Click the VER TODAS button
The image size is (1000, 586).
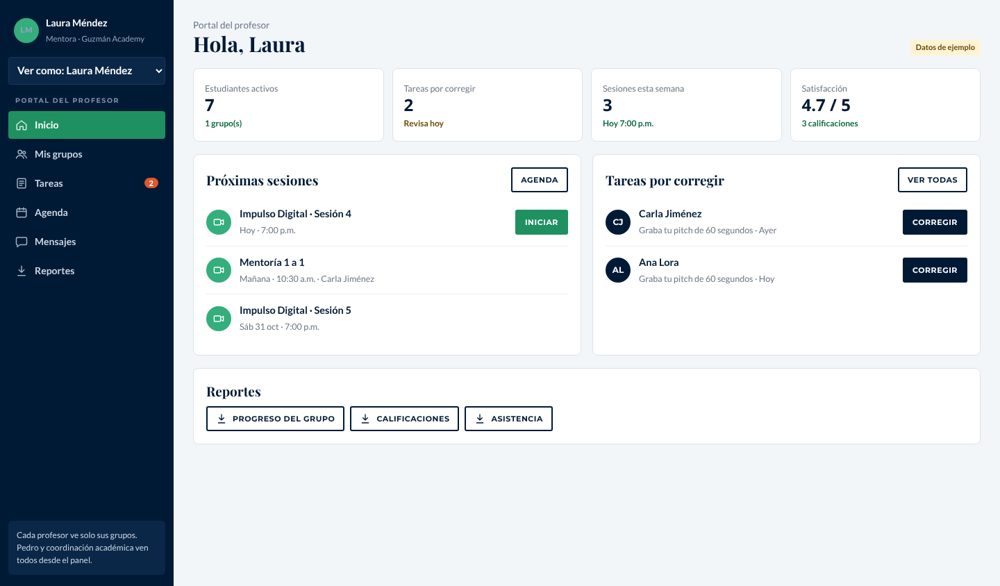coord(932,180)
